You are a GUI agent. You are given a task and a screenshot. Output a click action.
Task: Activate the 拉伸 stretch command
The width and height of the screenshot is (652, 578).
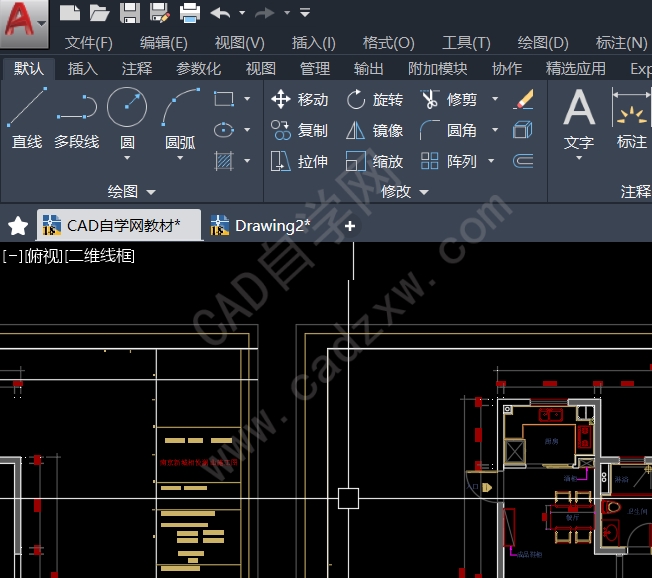299,161
